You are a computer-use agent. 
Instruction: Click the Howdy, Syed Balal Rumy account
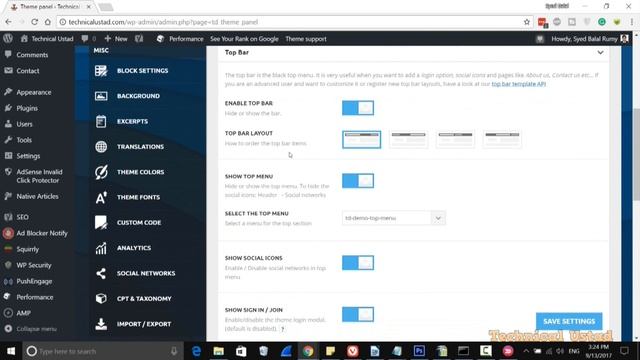pos(590,39)
